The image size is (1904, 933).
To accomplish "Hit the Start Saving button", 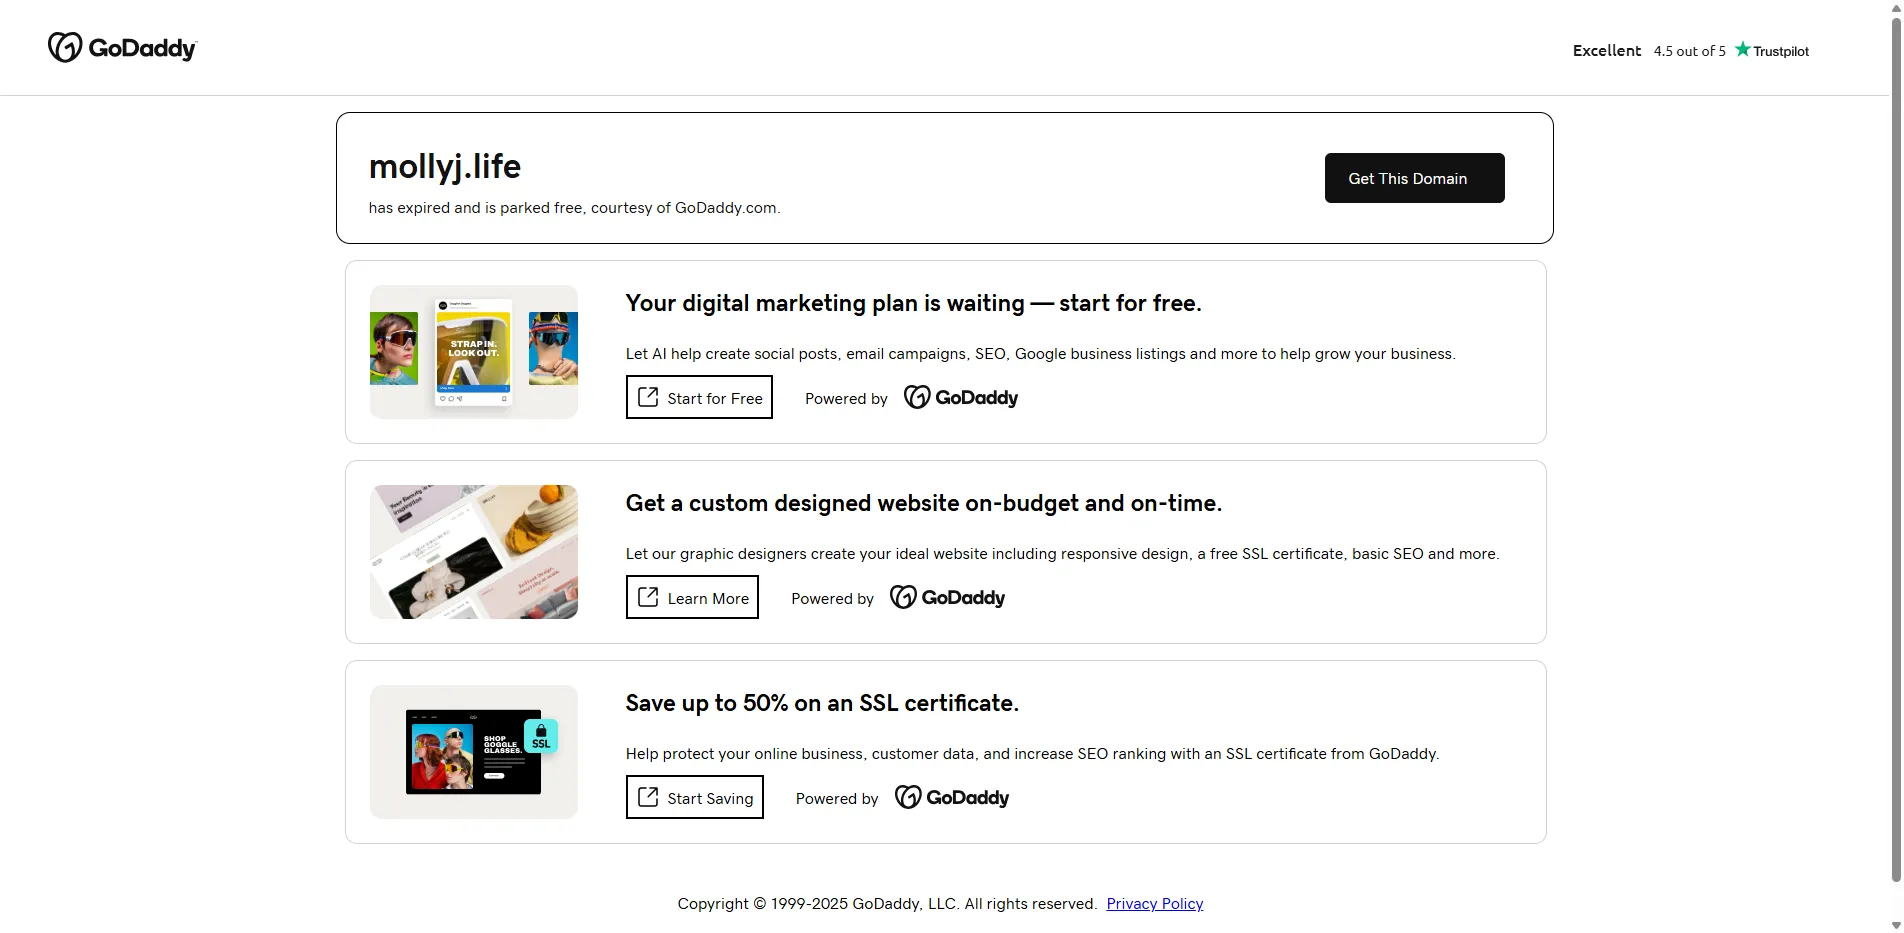I will pos(694,798).
